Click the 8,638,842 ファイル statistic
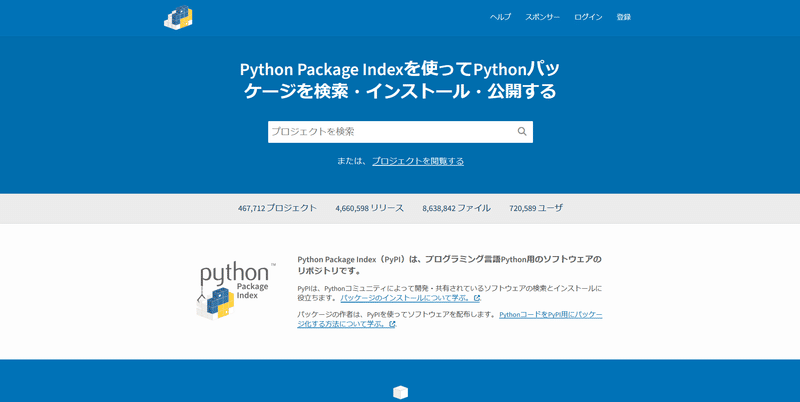Image resolution: width=800 pixels, height=402 pixels. 456,208
